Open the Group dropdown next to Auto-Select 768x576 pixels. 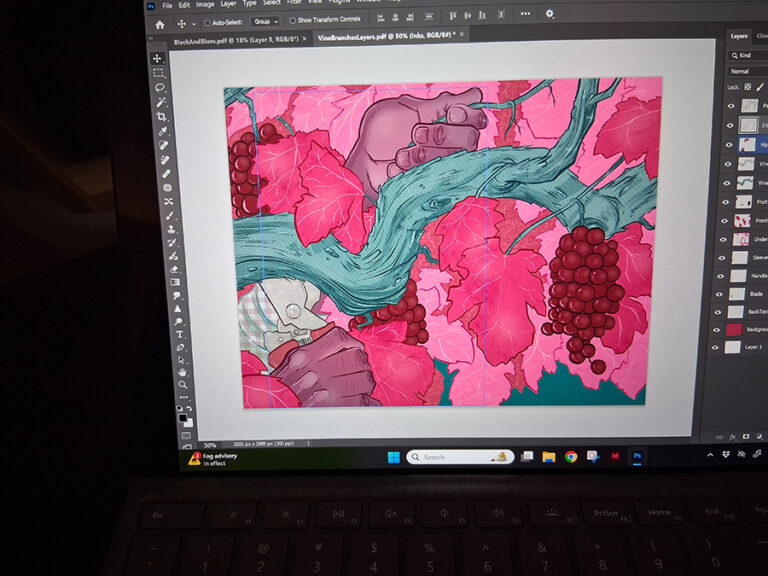pyautogui.click(x=266, y=21)
